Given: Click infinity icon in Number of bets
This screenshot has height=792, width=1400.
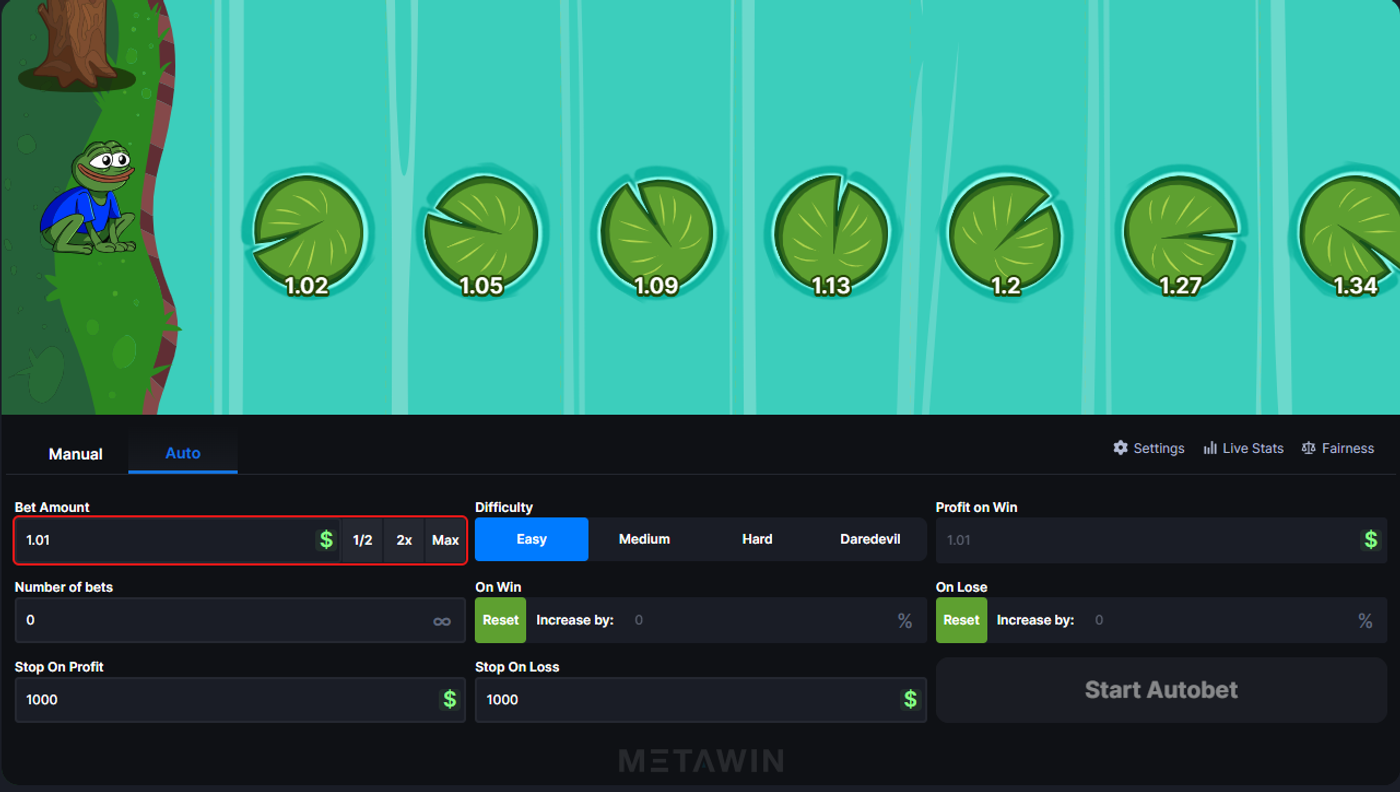Looking at the screenshot, I should pyautogui.click(x=442, y=621).
